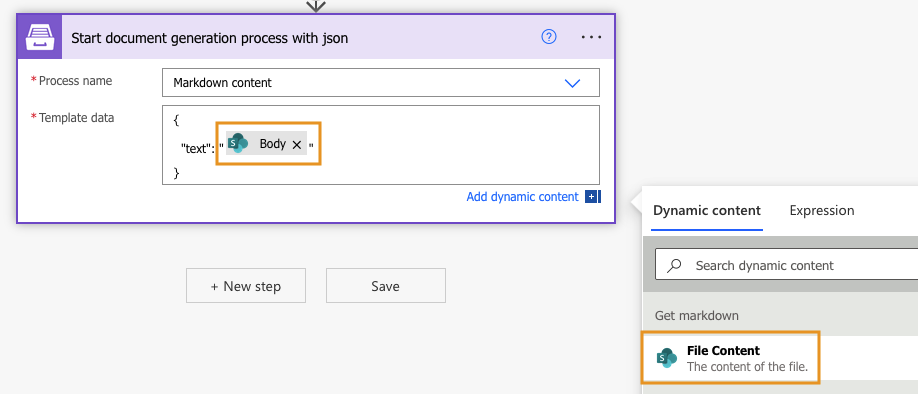Select the Body dynamic content token

[x=266, y=143]
